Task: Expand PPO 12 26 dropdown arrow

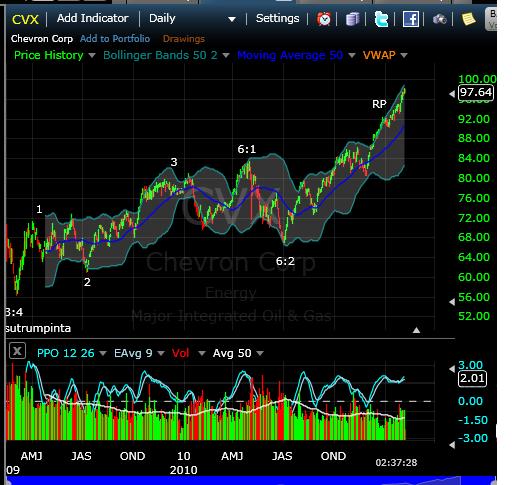Action: [x=103, y=353]
